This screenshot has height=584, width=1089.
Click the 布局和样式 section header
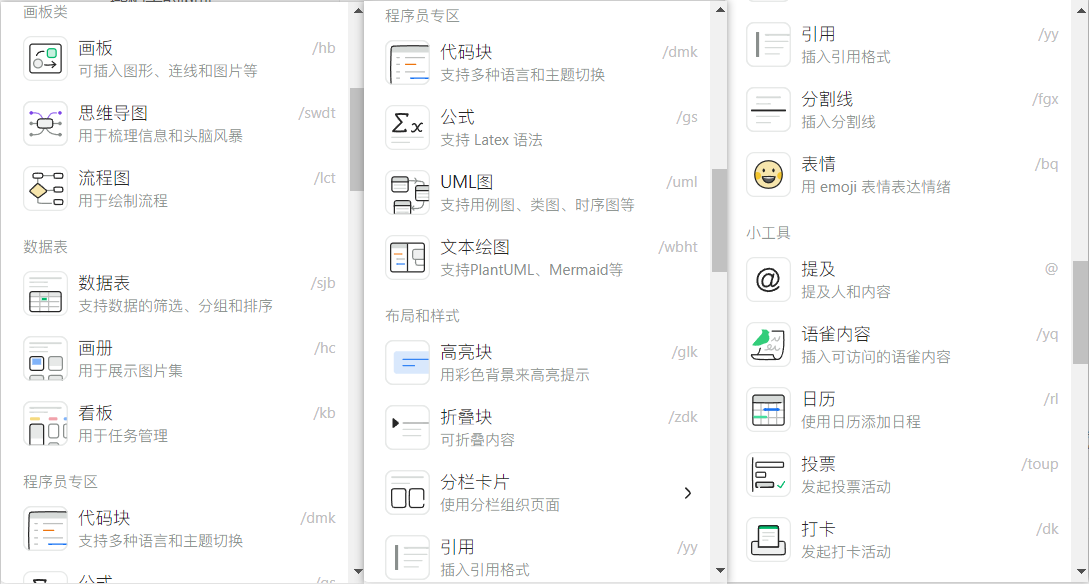click(x=422, y=316)
